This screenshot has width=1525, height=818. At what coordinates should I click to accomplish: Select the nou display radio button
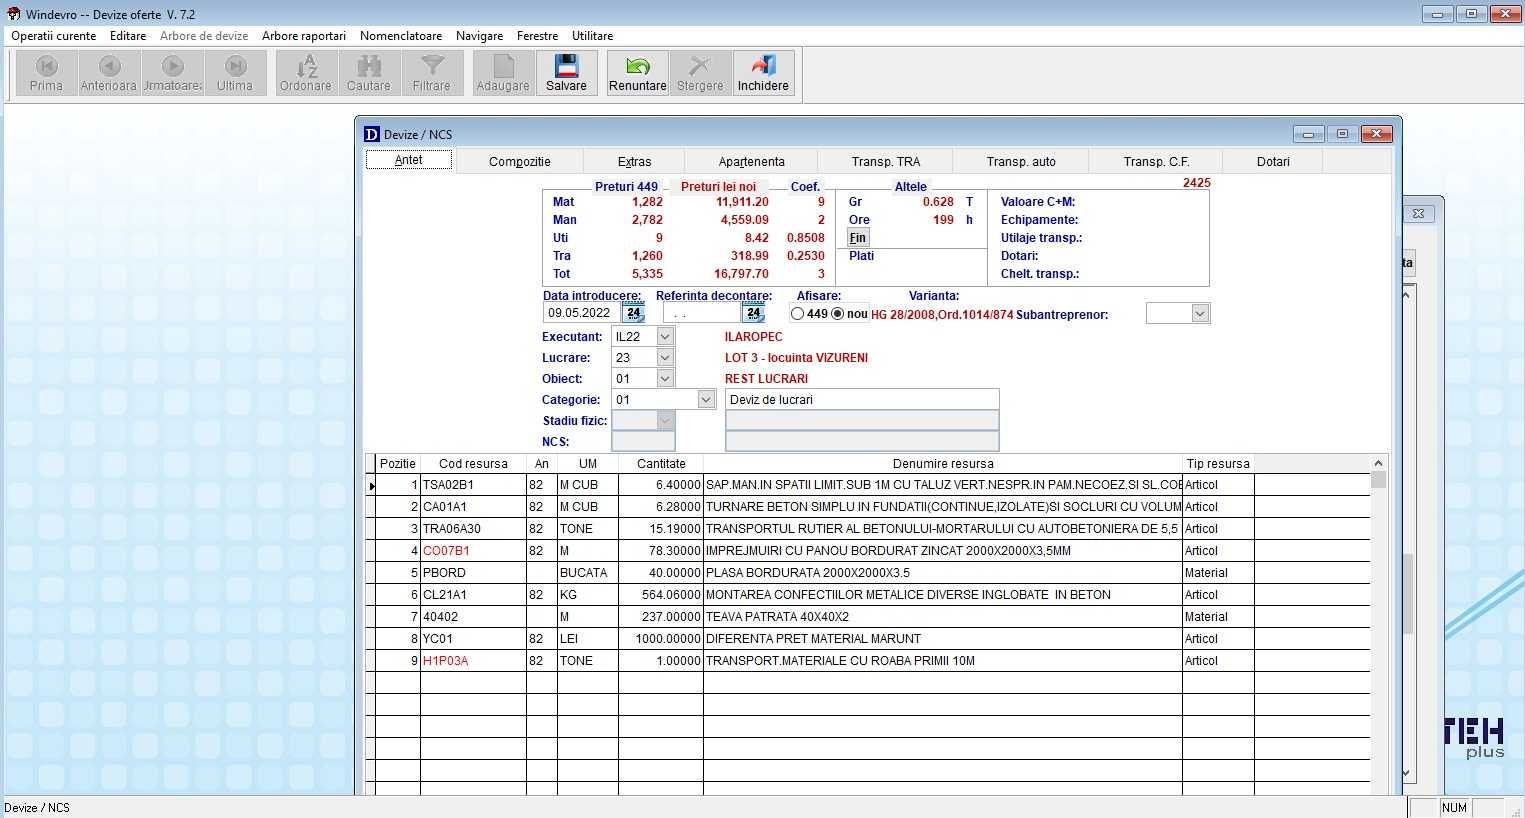pyautogui.click(x=838, y=314)
